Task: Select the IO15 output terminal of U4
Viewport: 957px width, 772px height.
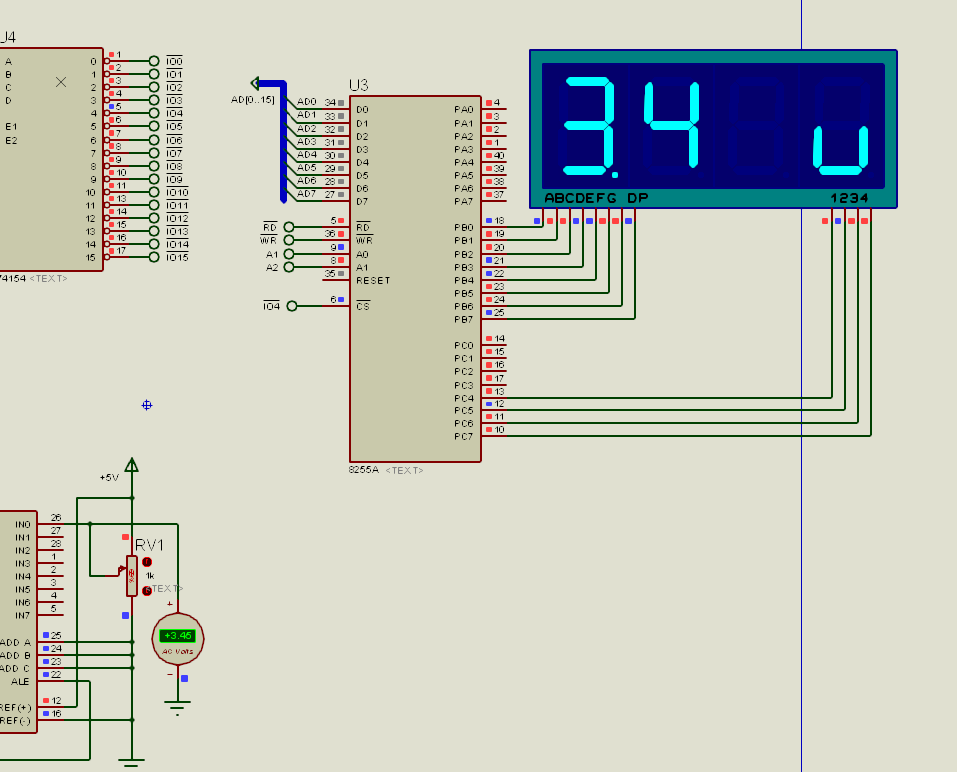Action: (154, 258)
